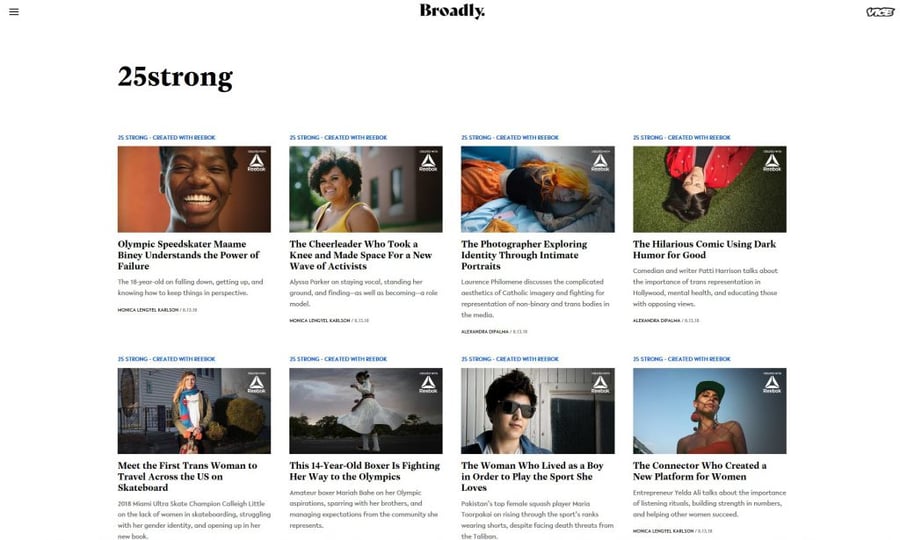The image size is (900, 540).
Task: Open the Olympic Speedskater Maame Biney article
Action: pyautogui.click(x=188, y=255)
